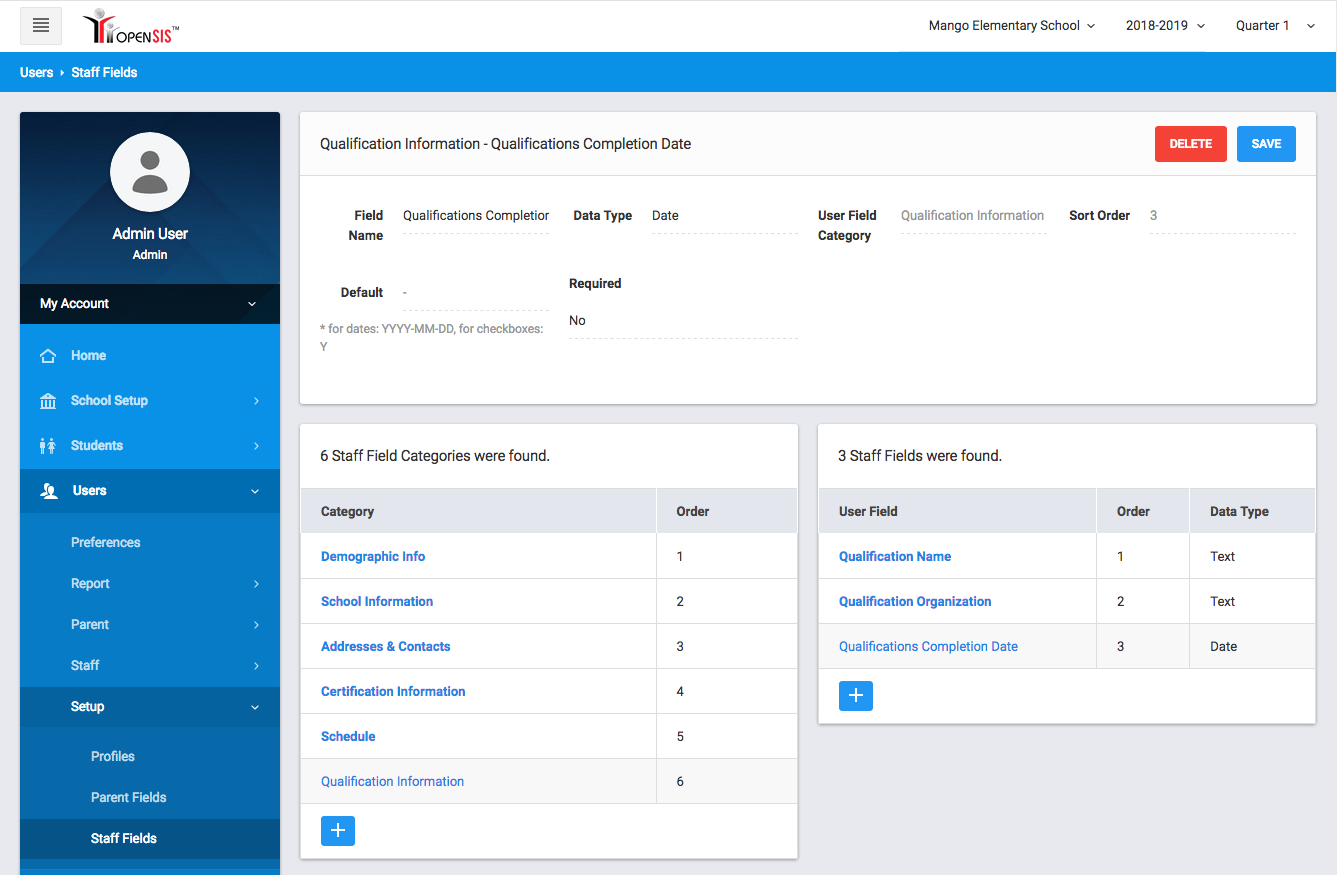Open Profiles under Setup menu
The width and height of the screenshot is (1337, 875).
pos(113,757)
